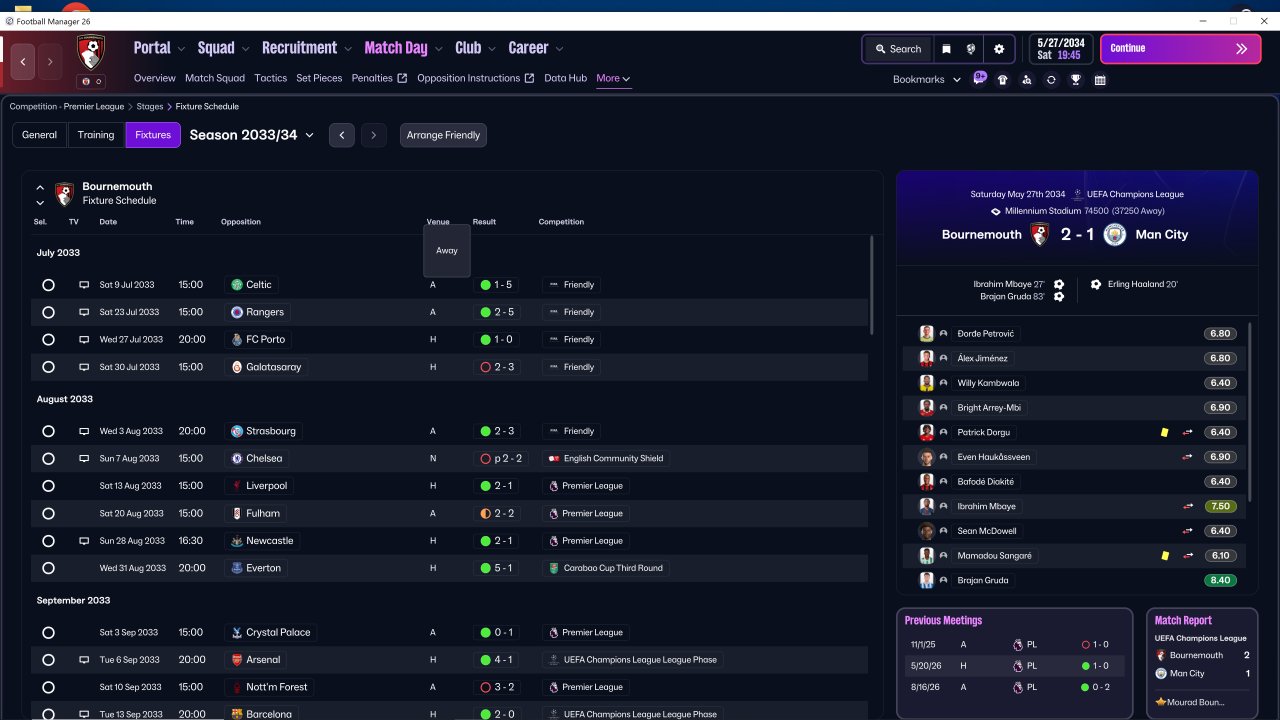
Task: Open the calendar shortcut icon
Action: tap(1100, 80)
